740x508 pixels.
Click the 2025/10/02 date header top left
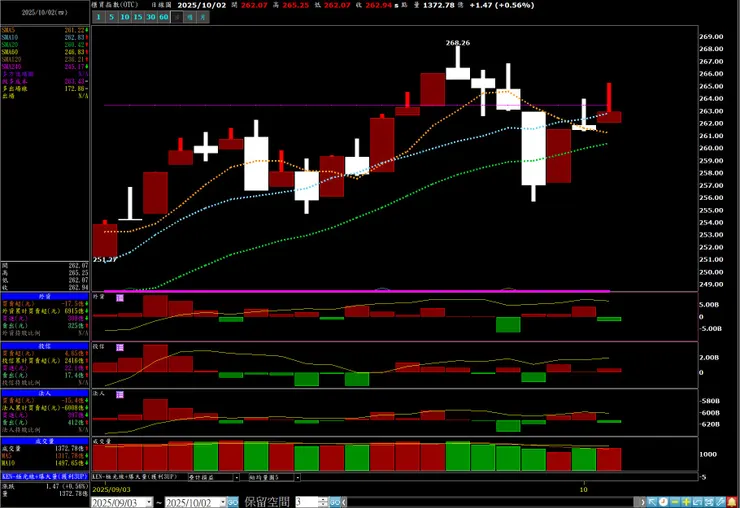point(44,12)
